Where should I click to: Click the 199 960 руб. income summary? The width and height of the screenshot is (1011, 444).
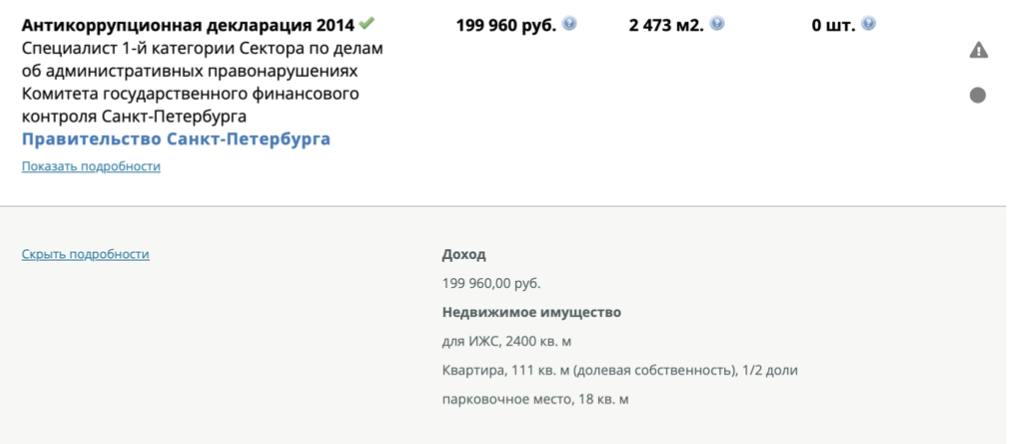click(506, 25)
